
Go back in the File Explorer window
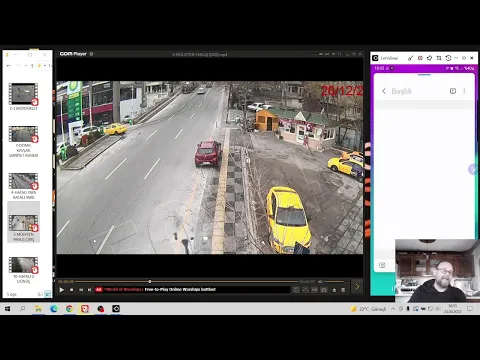[x=9, y=66]
